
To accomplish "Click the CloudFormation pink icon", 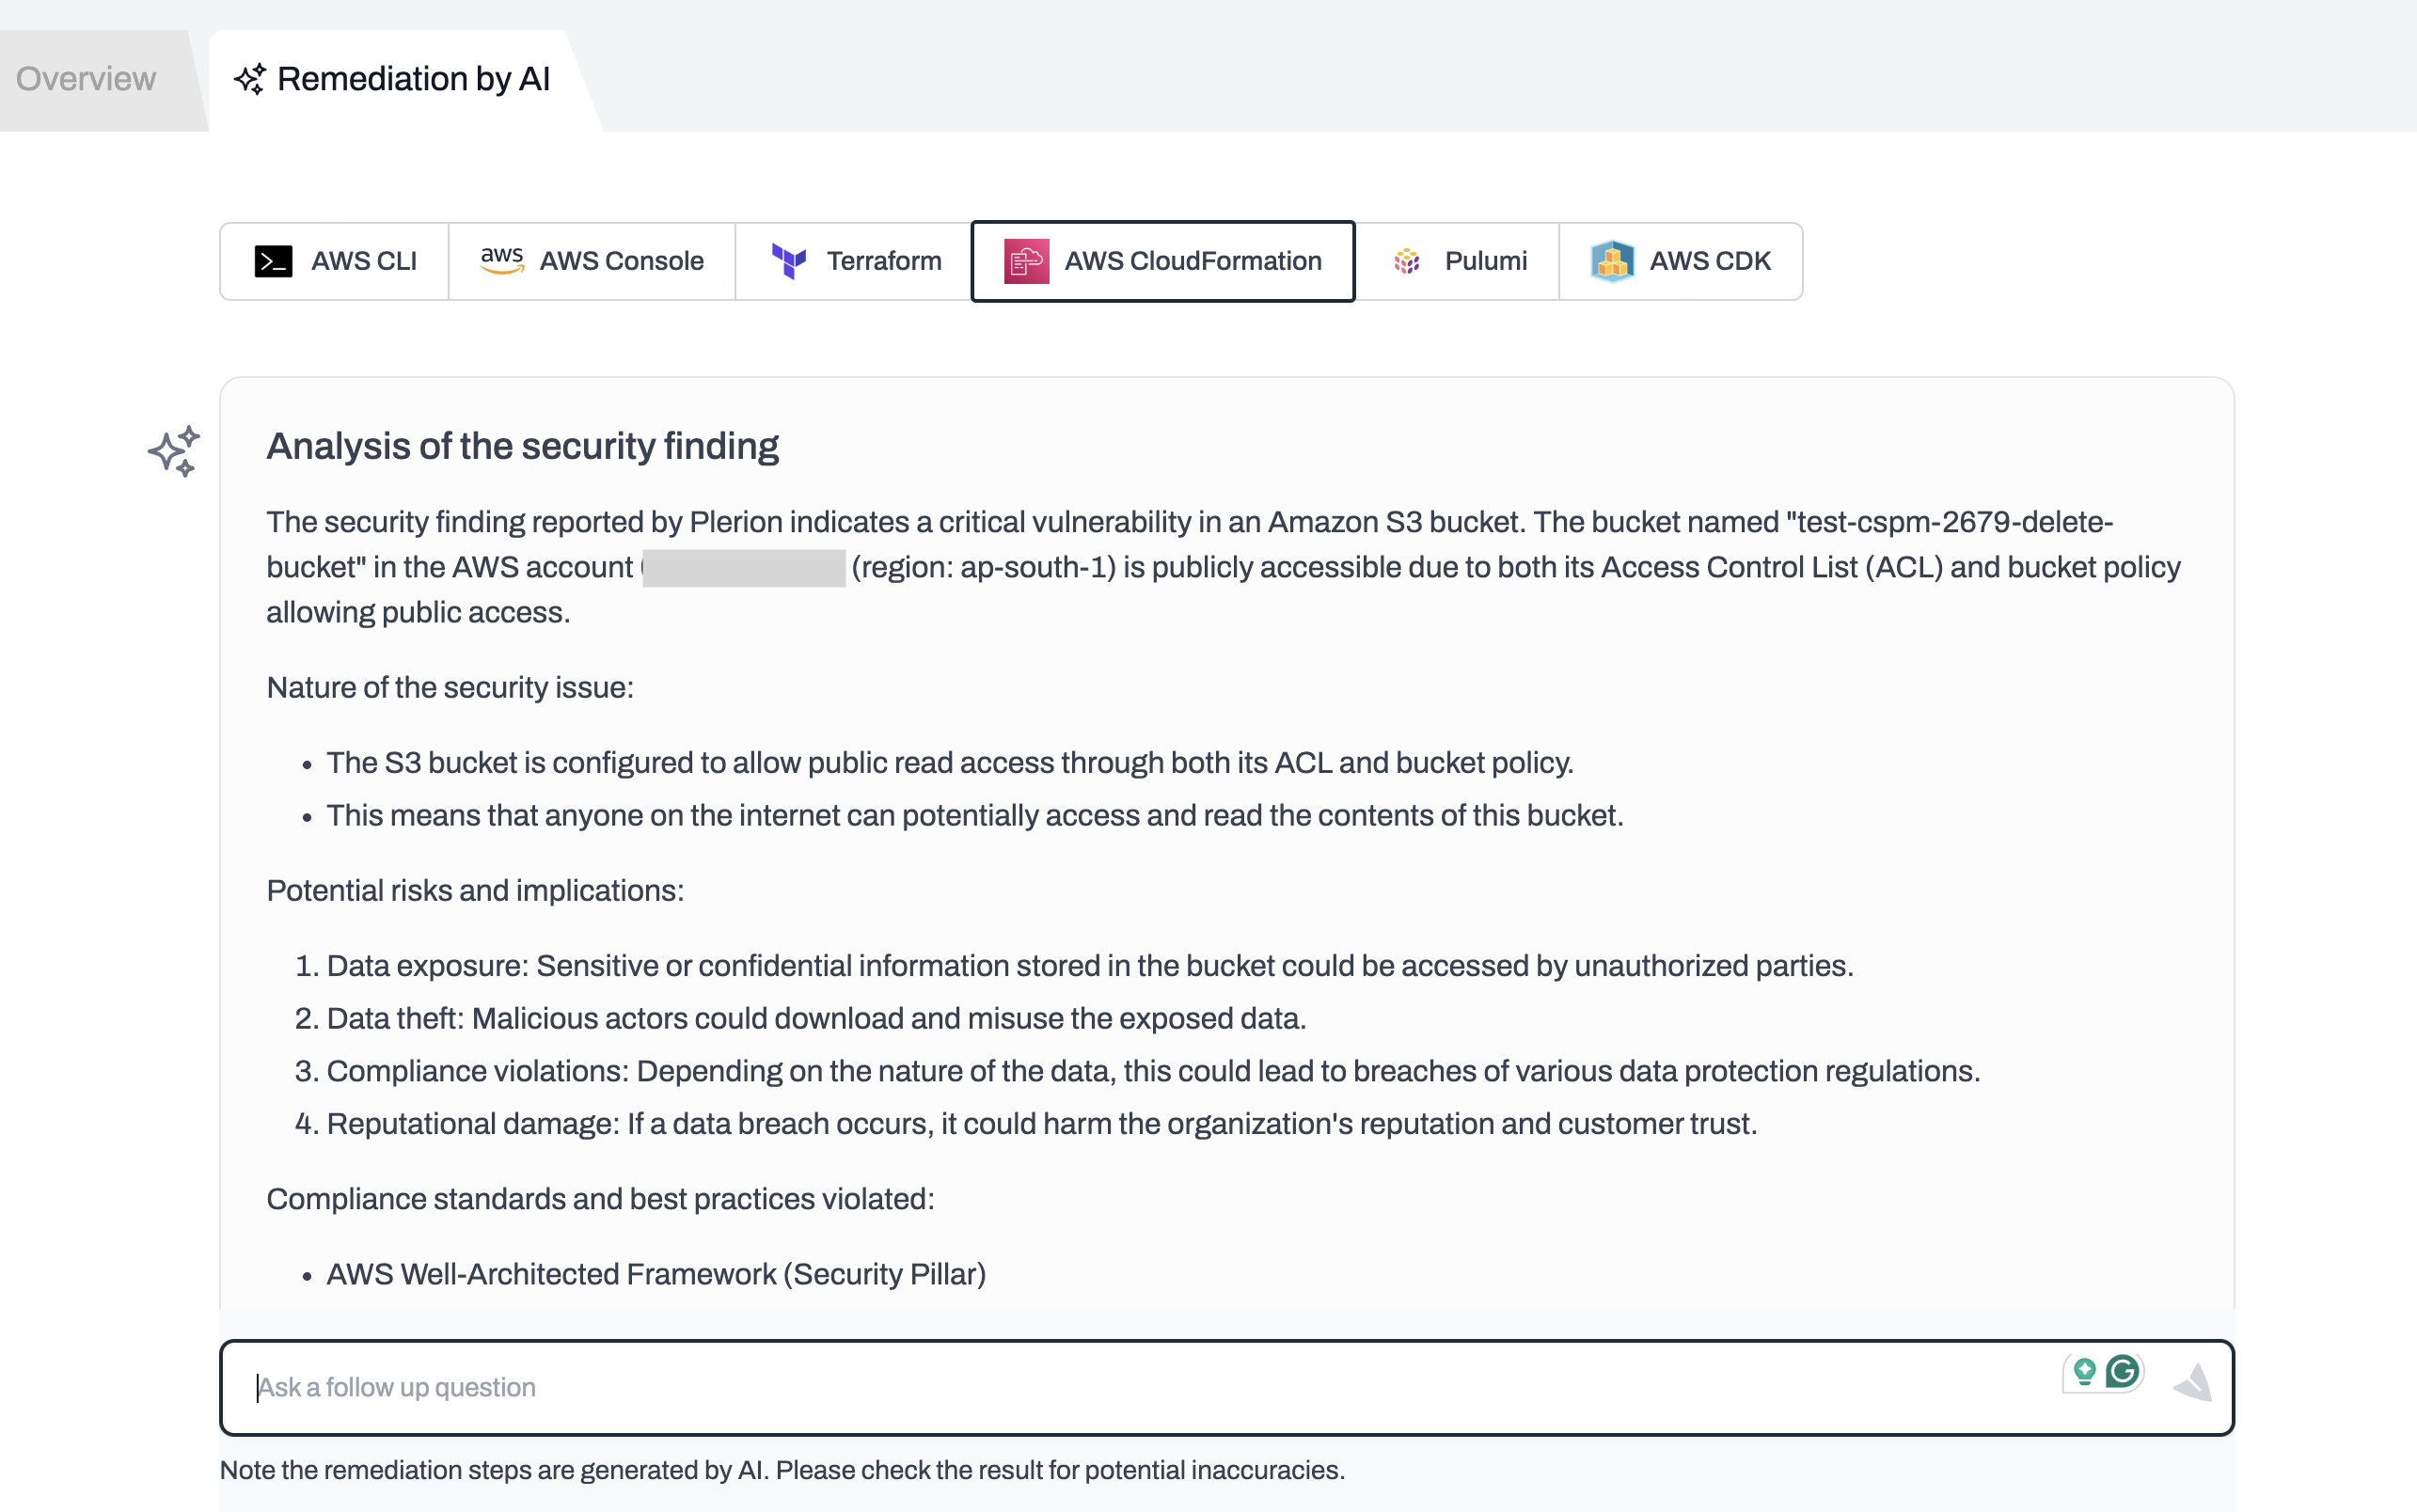I will [x=1026, y=261].
